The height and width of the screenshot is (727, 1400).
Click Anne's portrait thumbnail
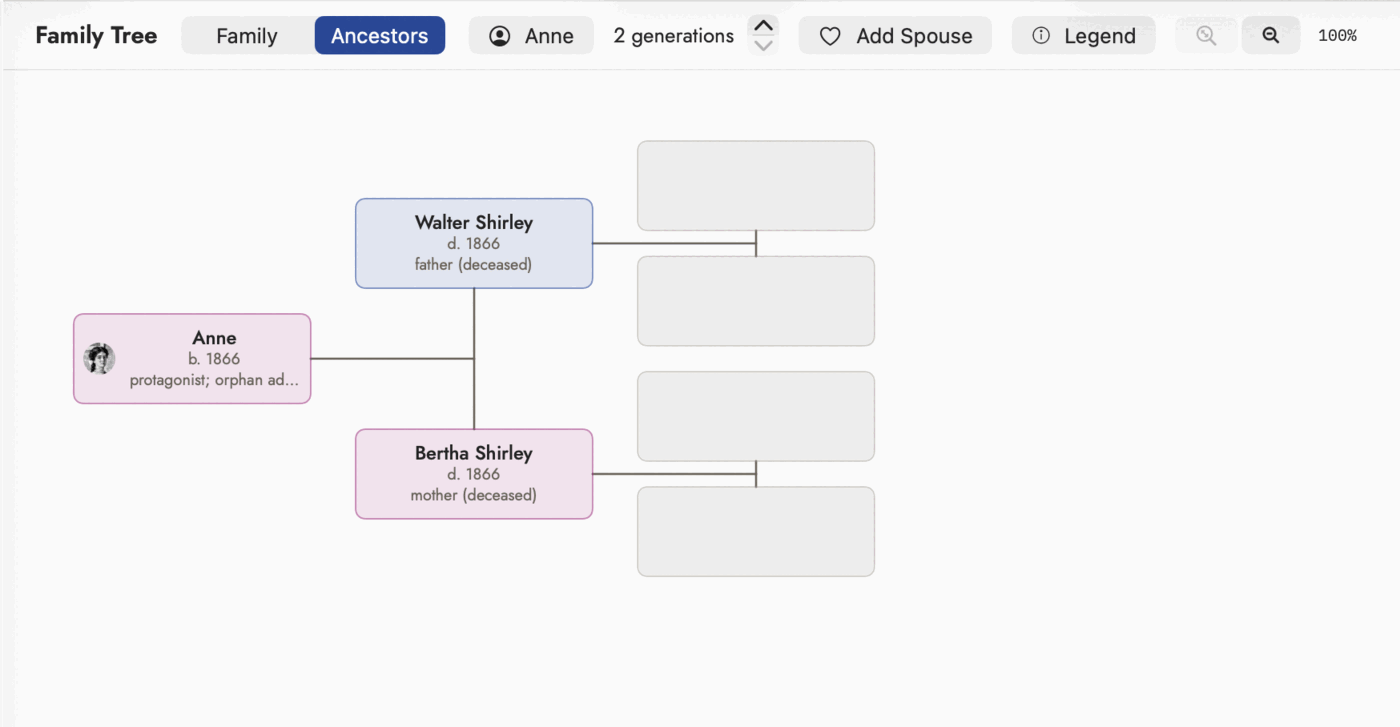(99, 358)
